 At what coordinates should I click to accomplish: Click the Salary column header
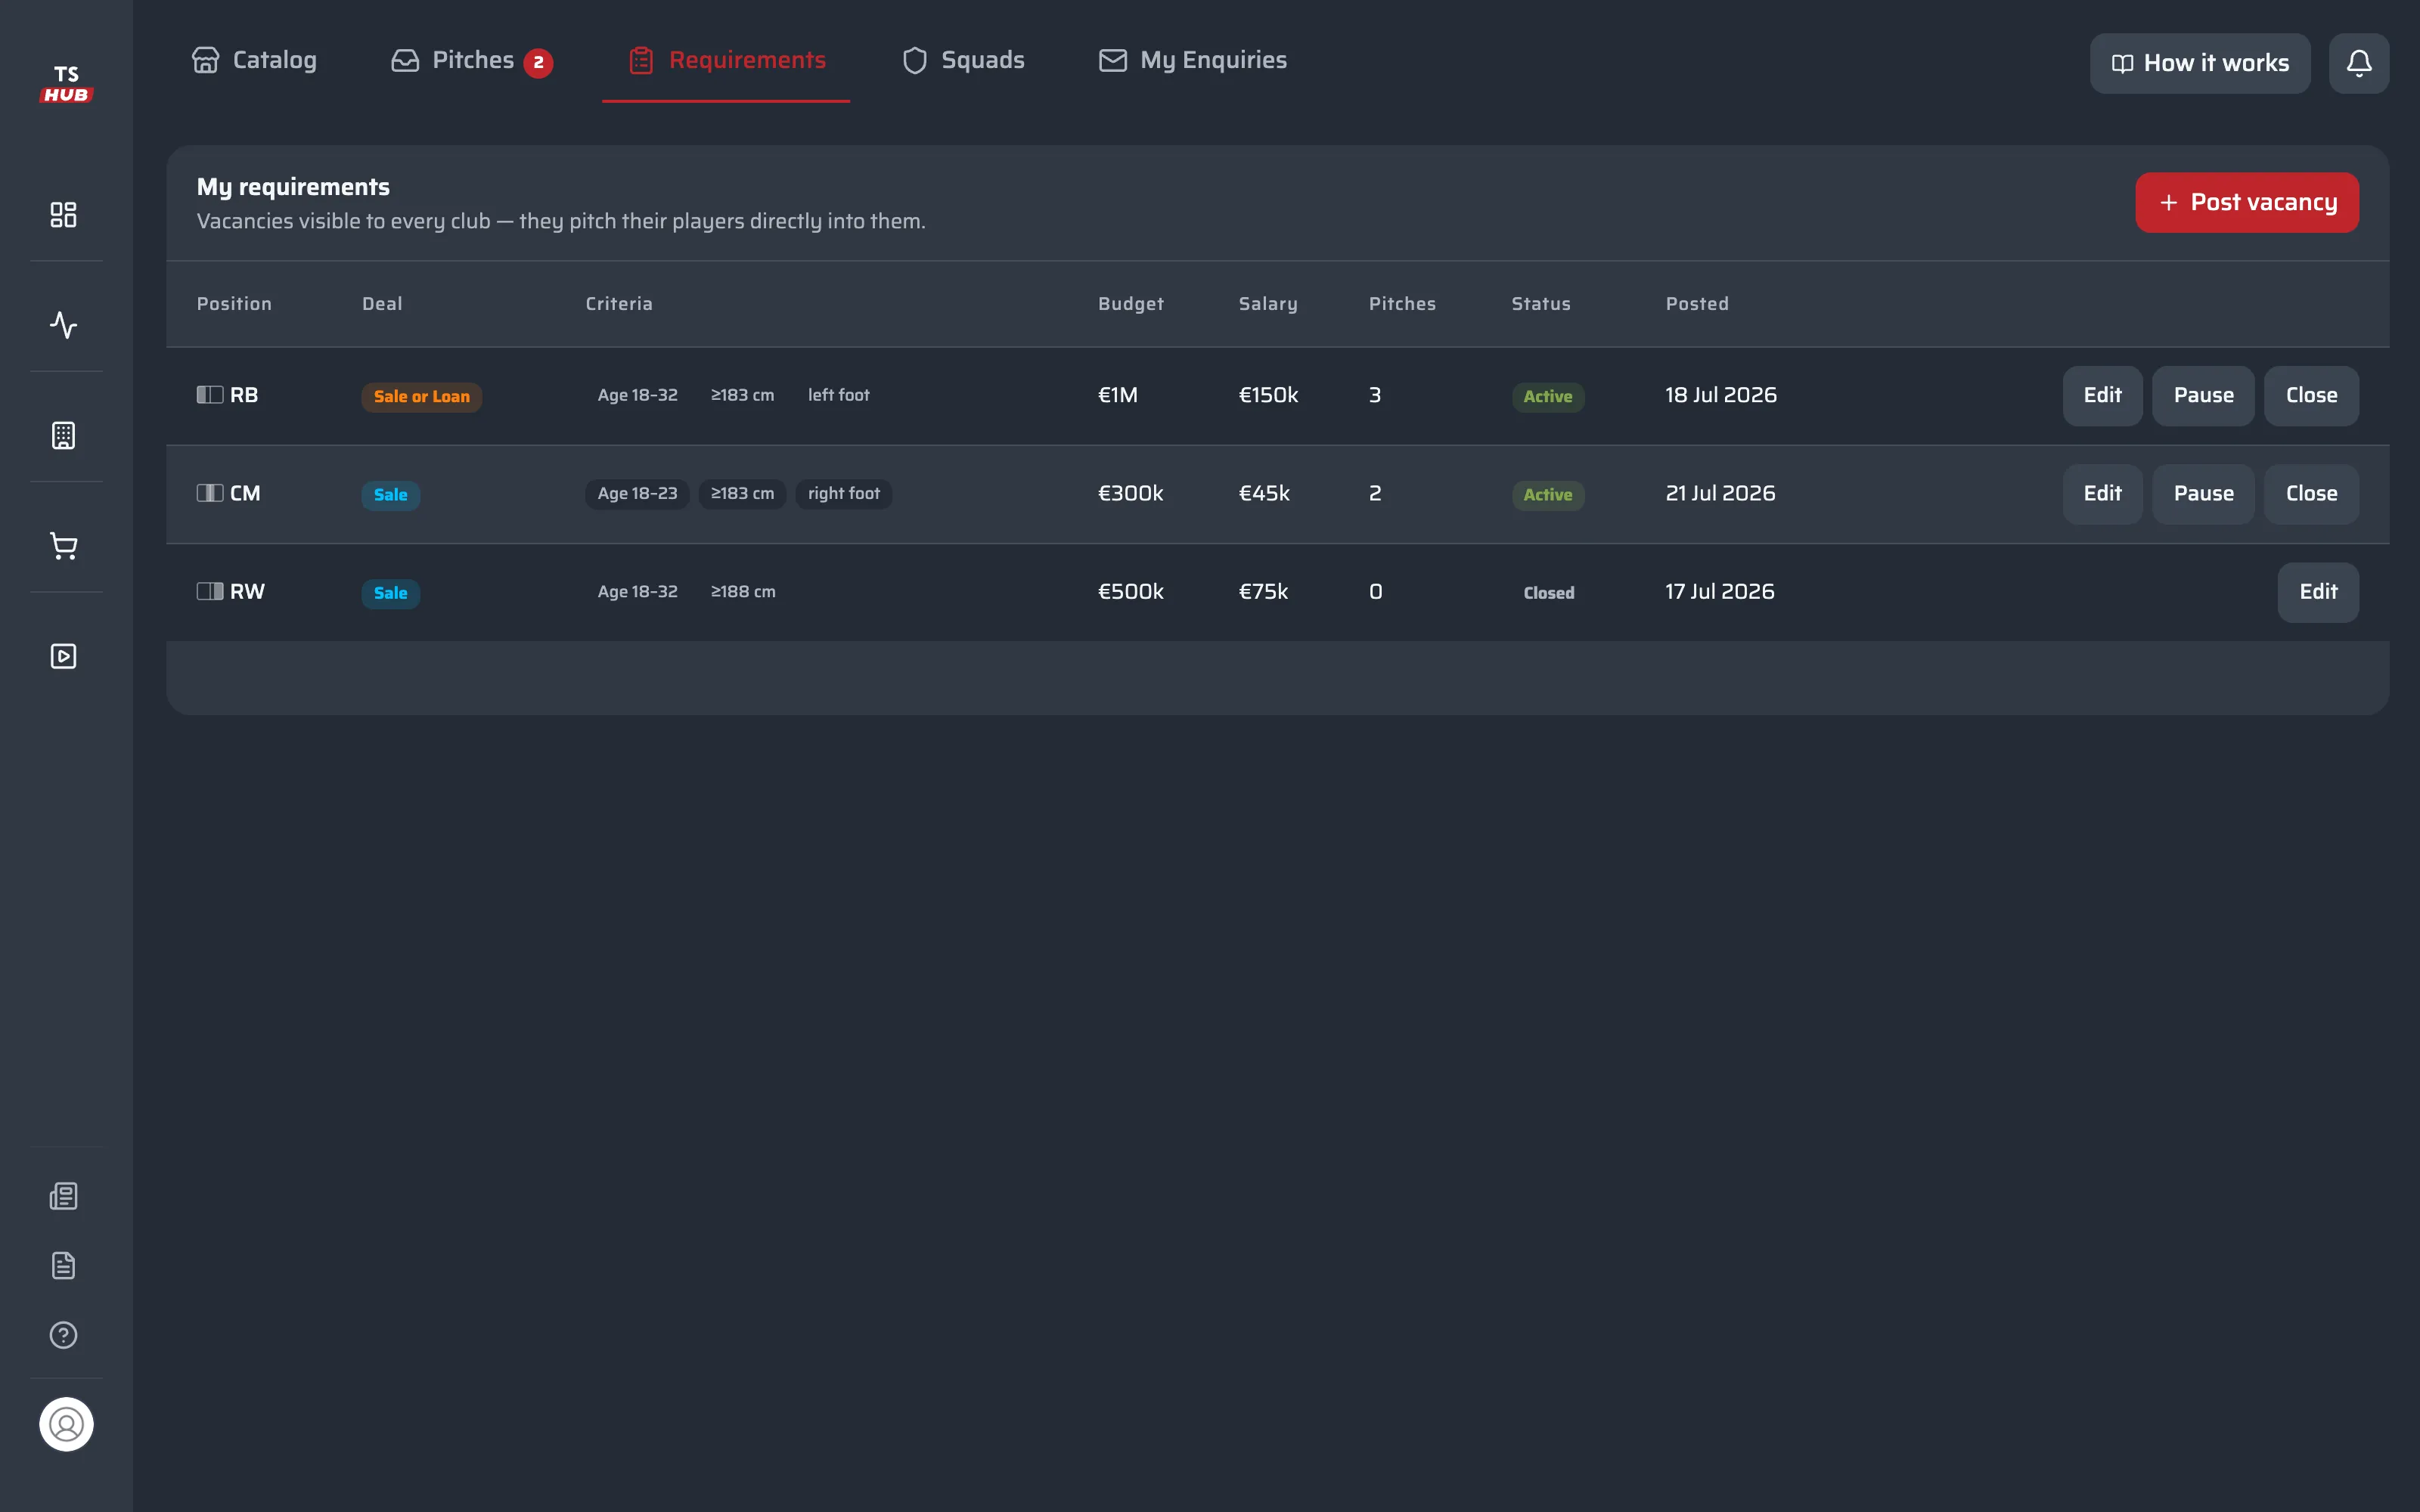tap(1267, 304)
